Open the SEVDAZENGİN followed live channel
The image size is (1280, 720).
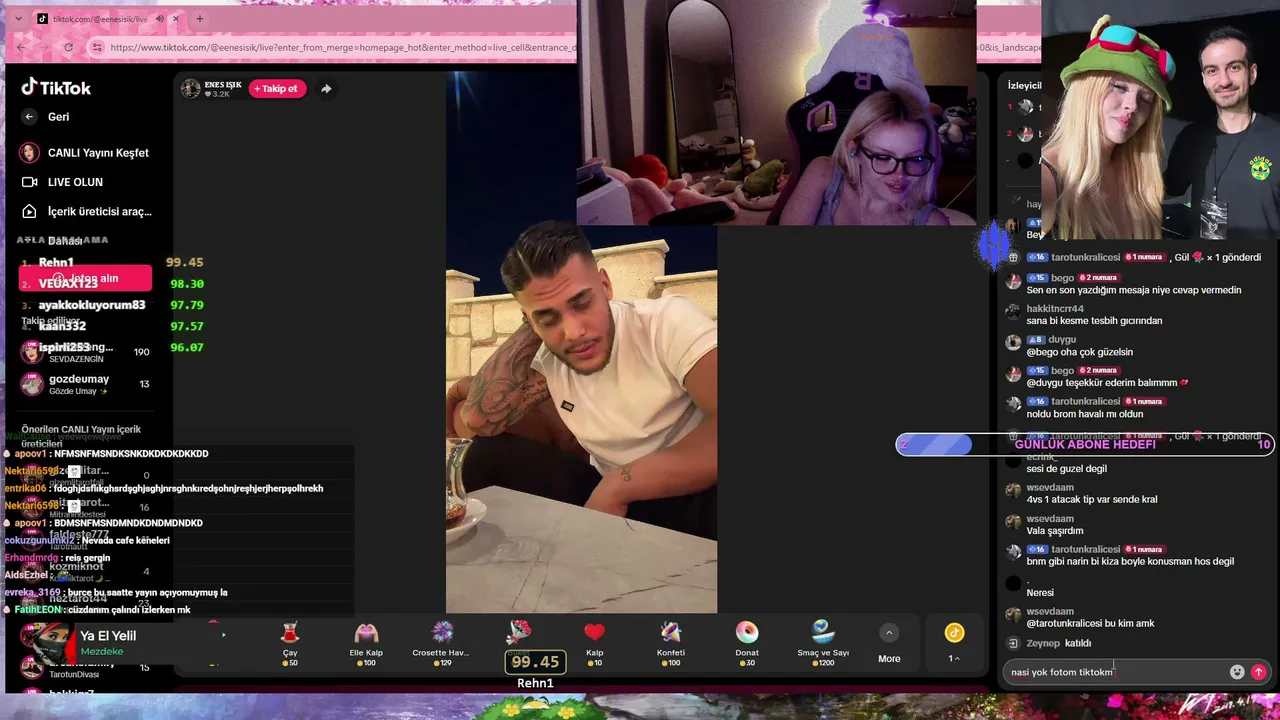[x=85, y=352]
